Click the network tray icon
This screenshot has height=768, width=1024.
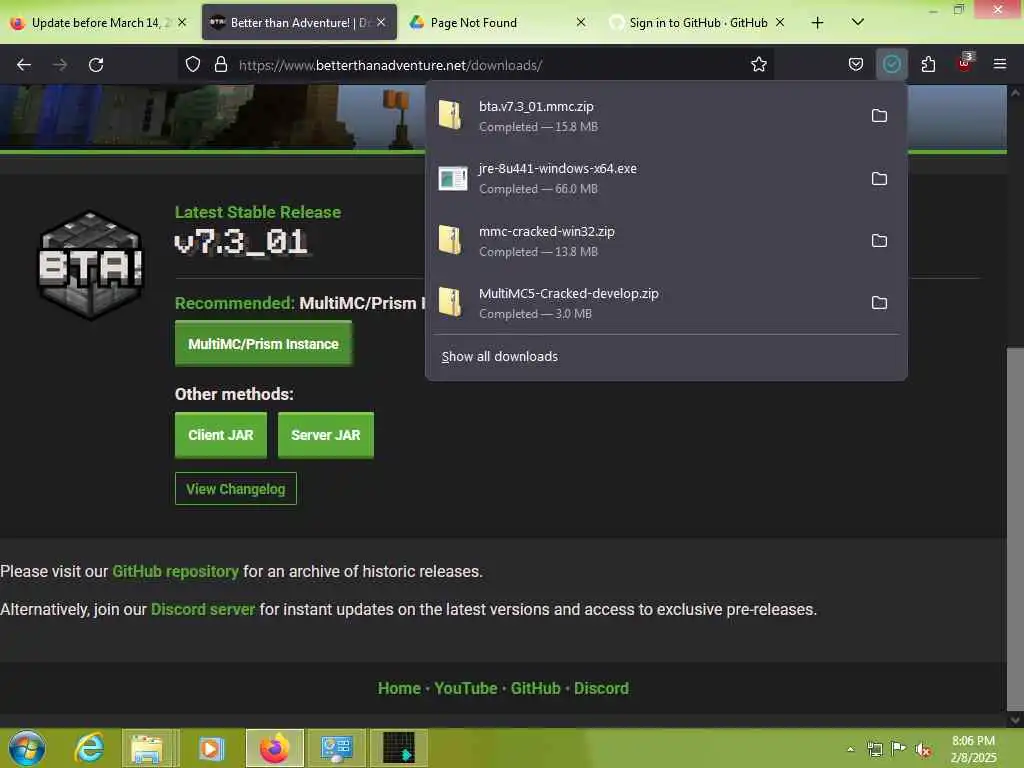(x=874, y=749)
